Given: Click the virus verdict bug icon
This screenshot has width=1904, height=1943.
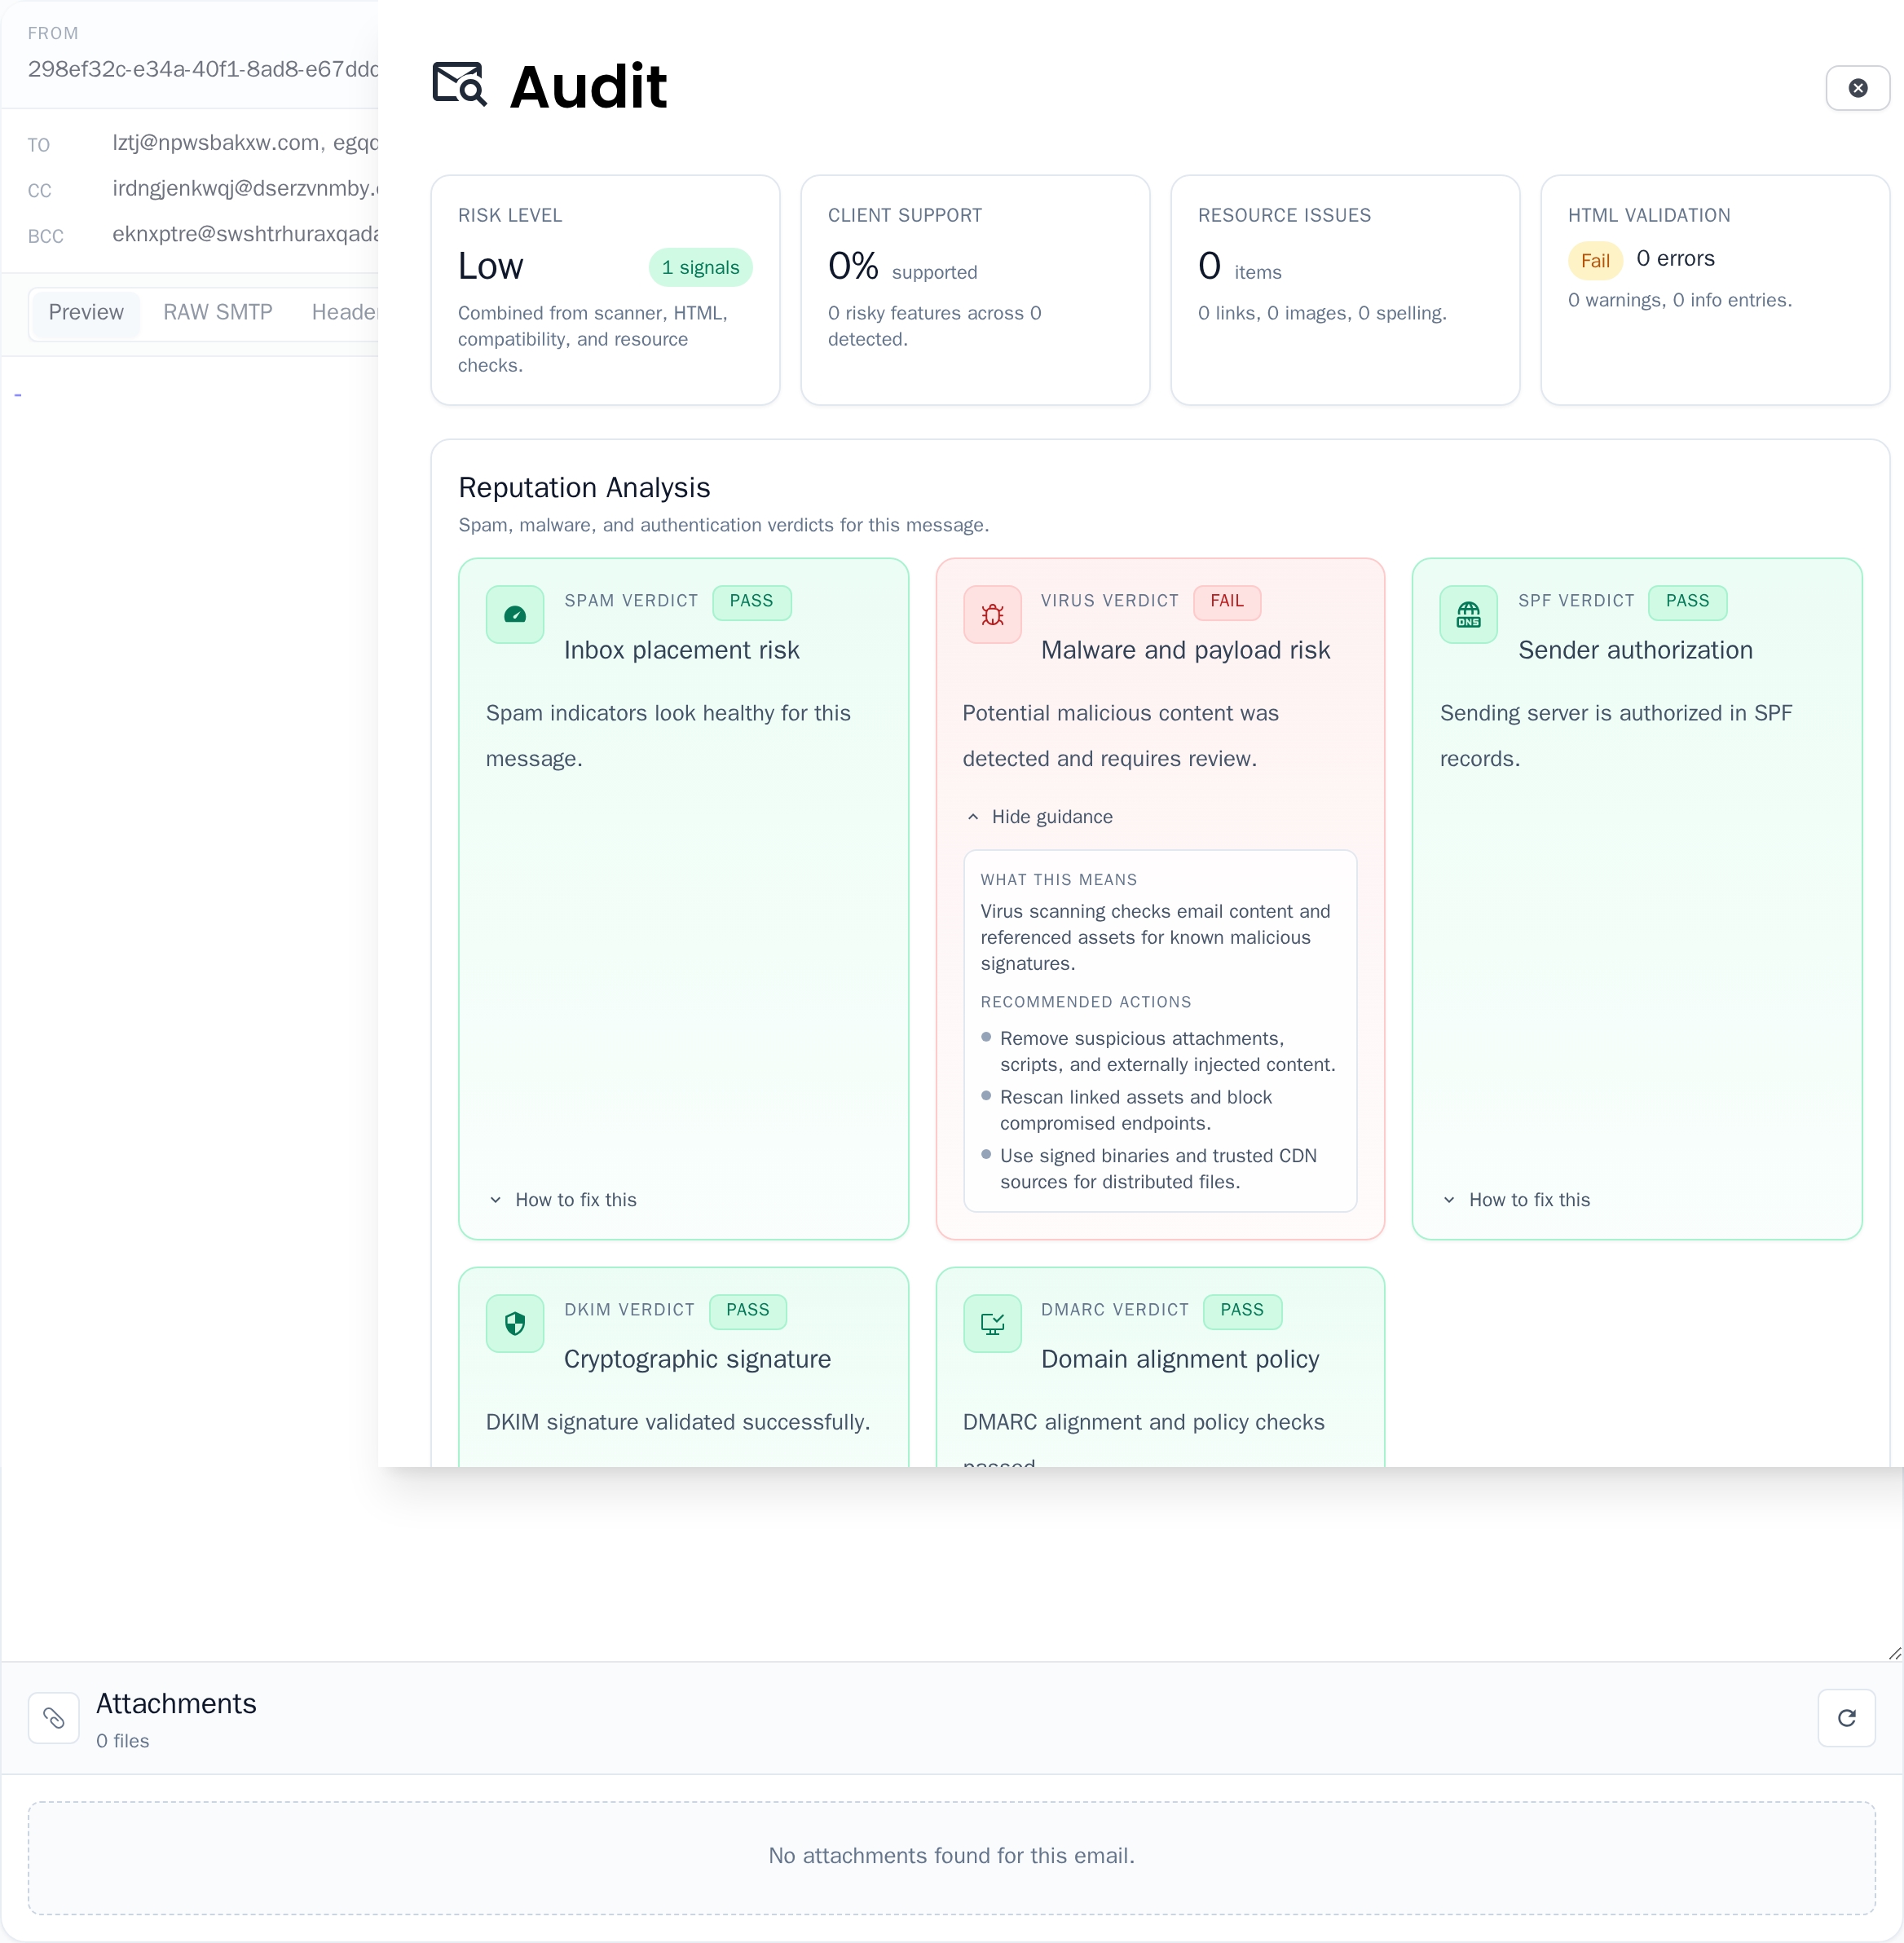Looking at the screenshot, I should [992, 614].
